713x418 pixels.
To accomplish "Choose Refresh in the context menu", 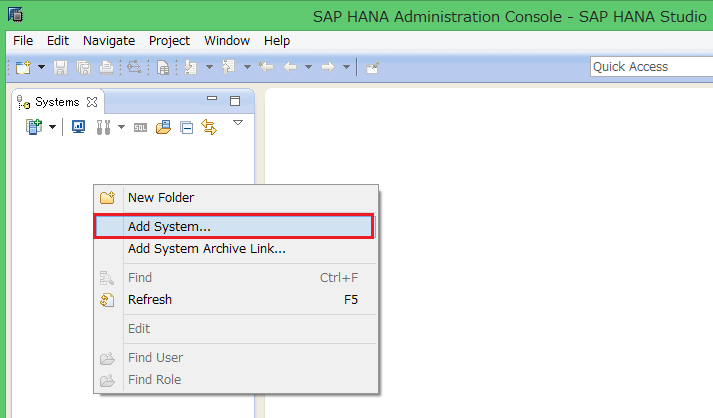I will (236, 300).
